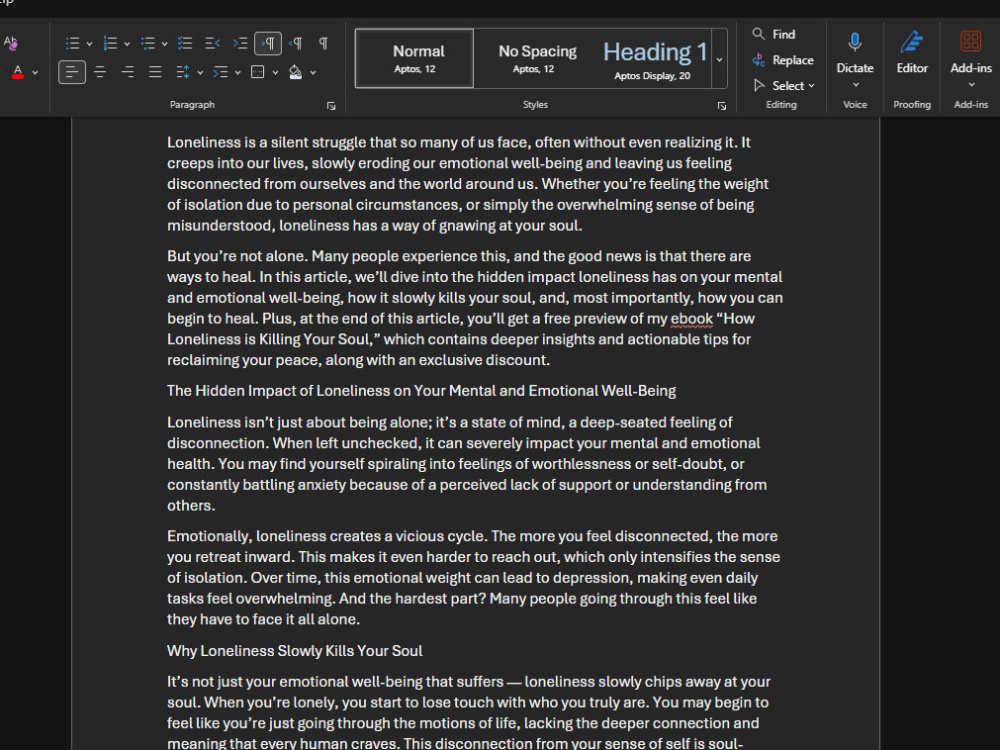Toggle align right
This screenshot has width=1000, height=750.
[x=128, y=72]
